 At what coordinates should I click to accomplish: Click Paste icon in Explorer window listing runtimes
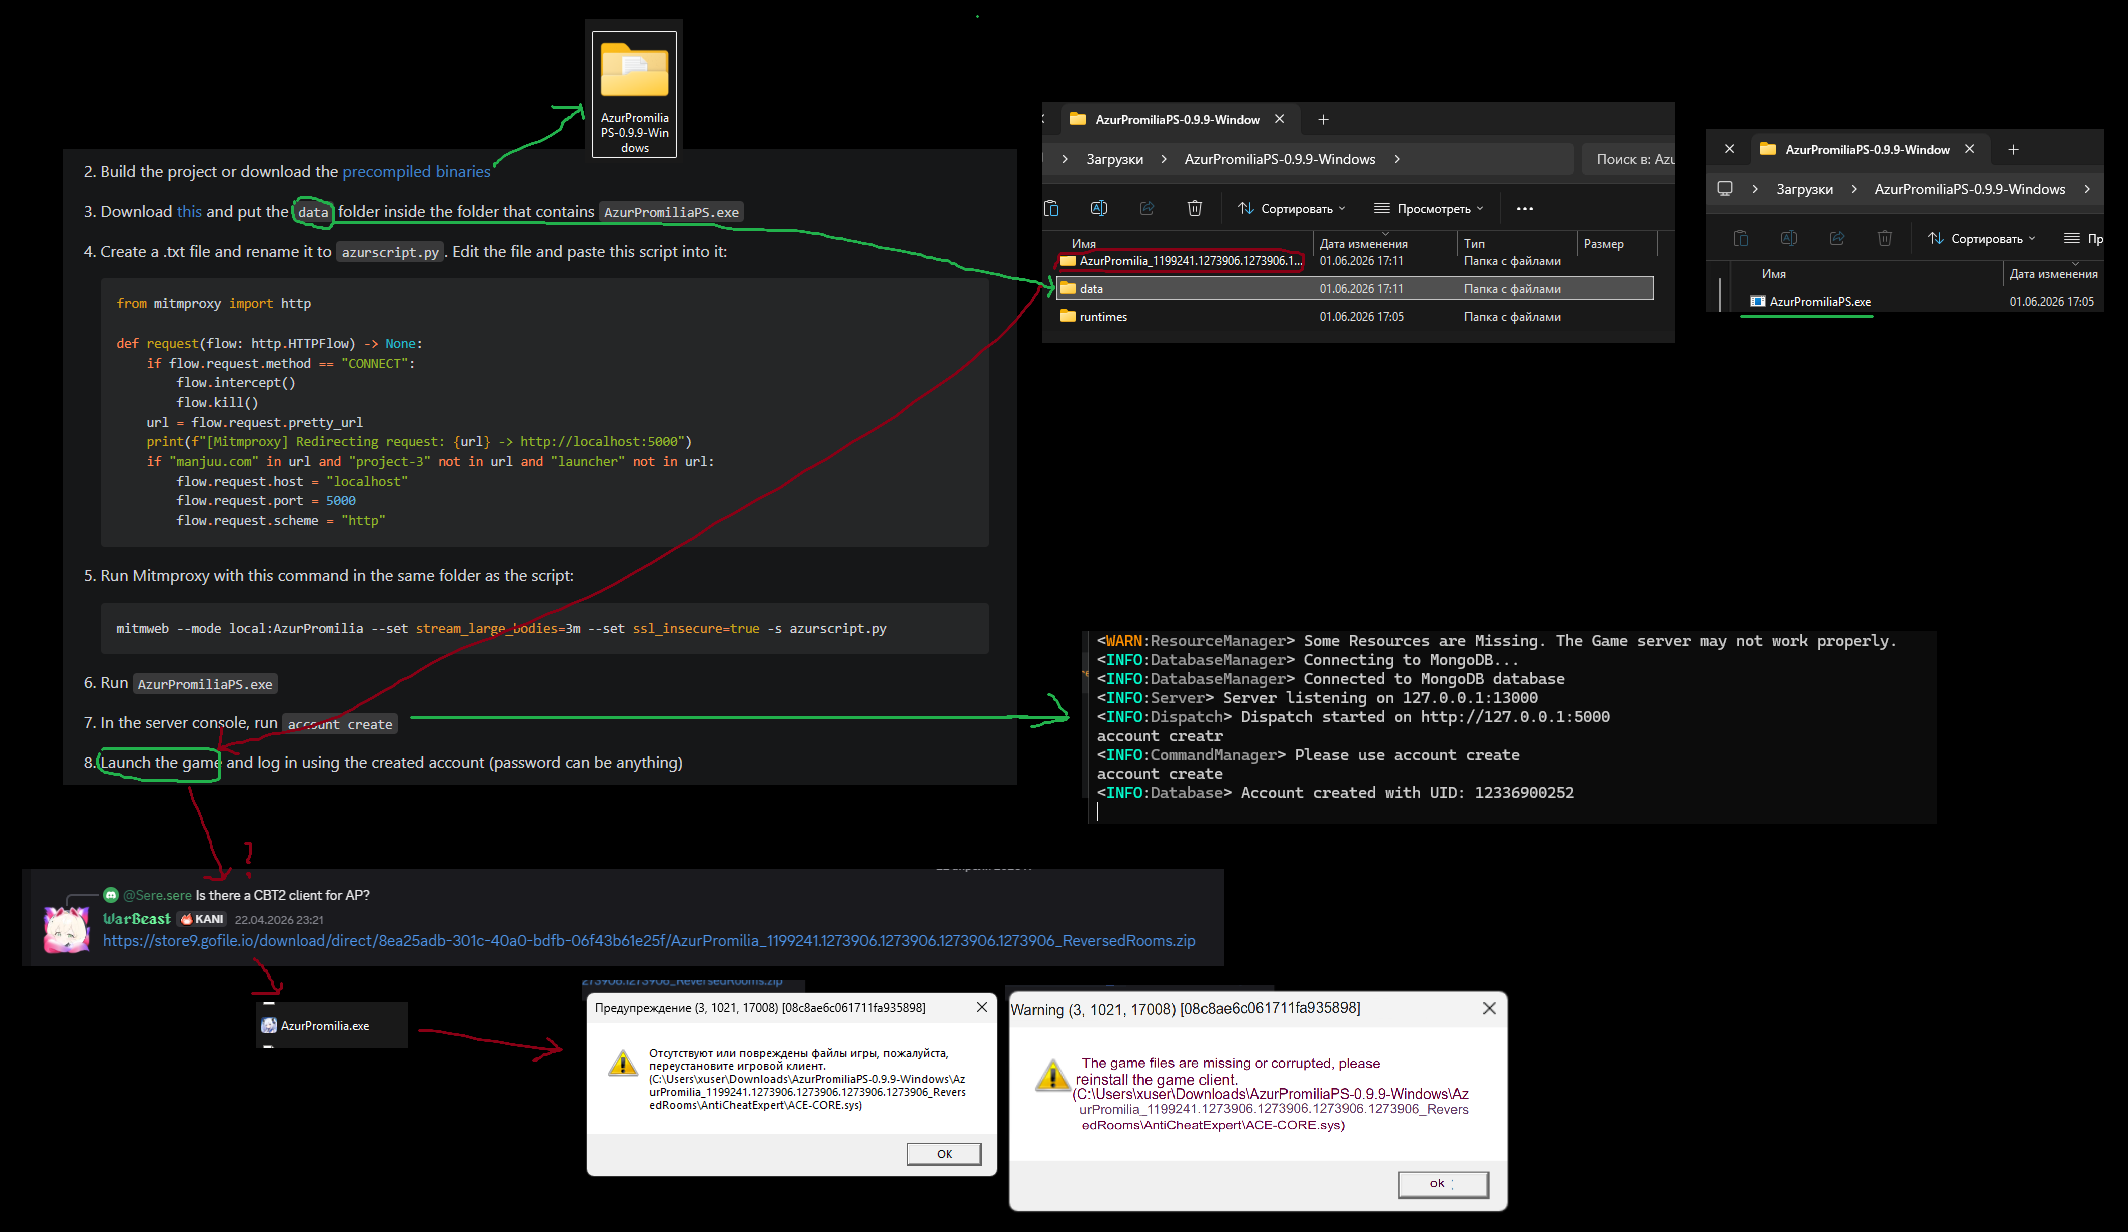pos(1051,208)
